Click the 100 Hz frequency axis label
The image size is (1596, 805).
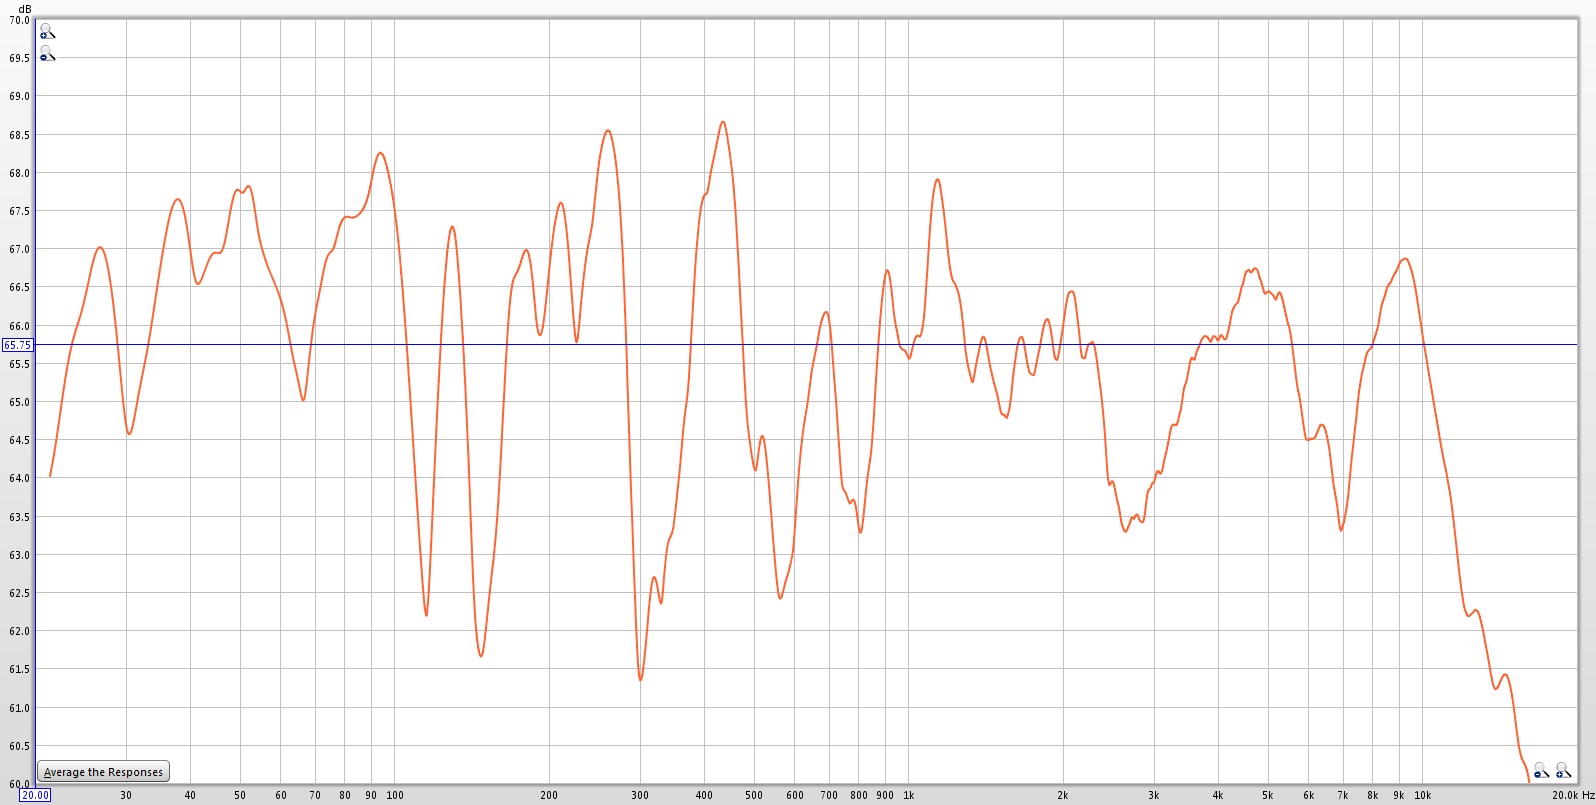coord(395,796)
